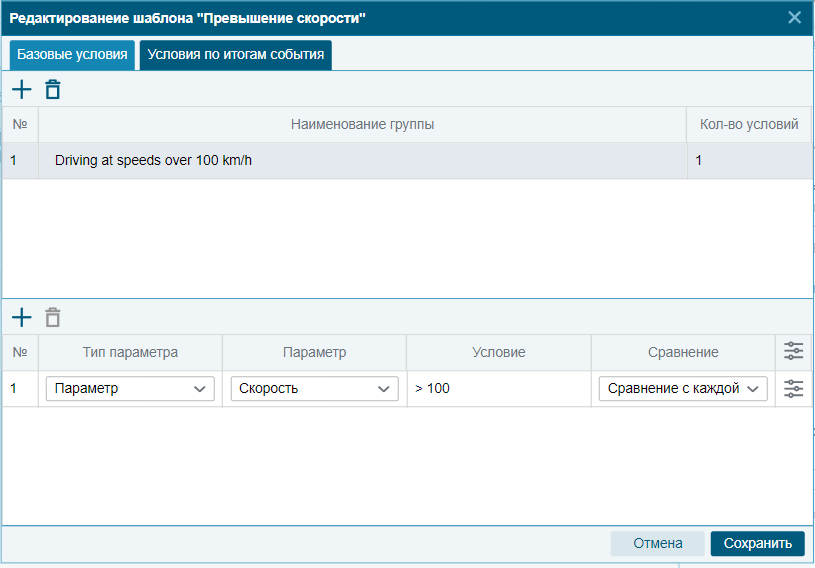Click the '> 100' condition field
The image size is (815, 568).
[x=498, y=389]
